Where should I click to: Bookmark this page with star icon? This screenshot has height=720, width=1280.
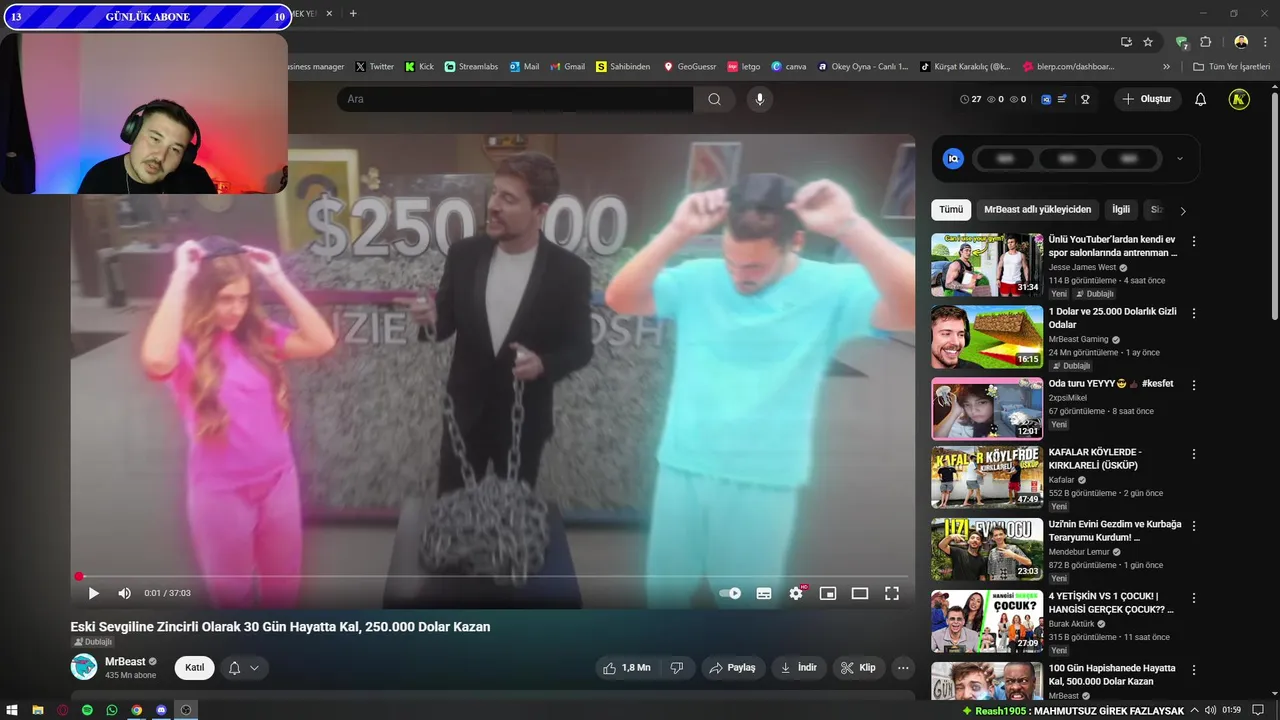pyautogui.click(x=1148, y=42)
